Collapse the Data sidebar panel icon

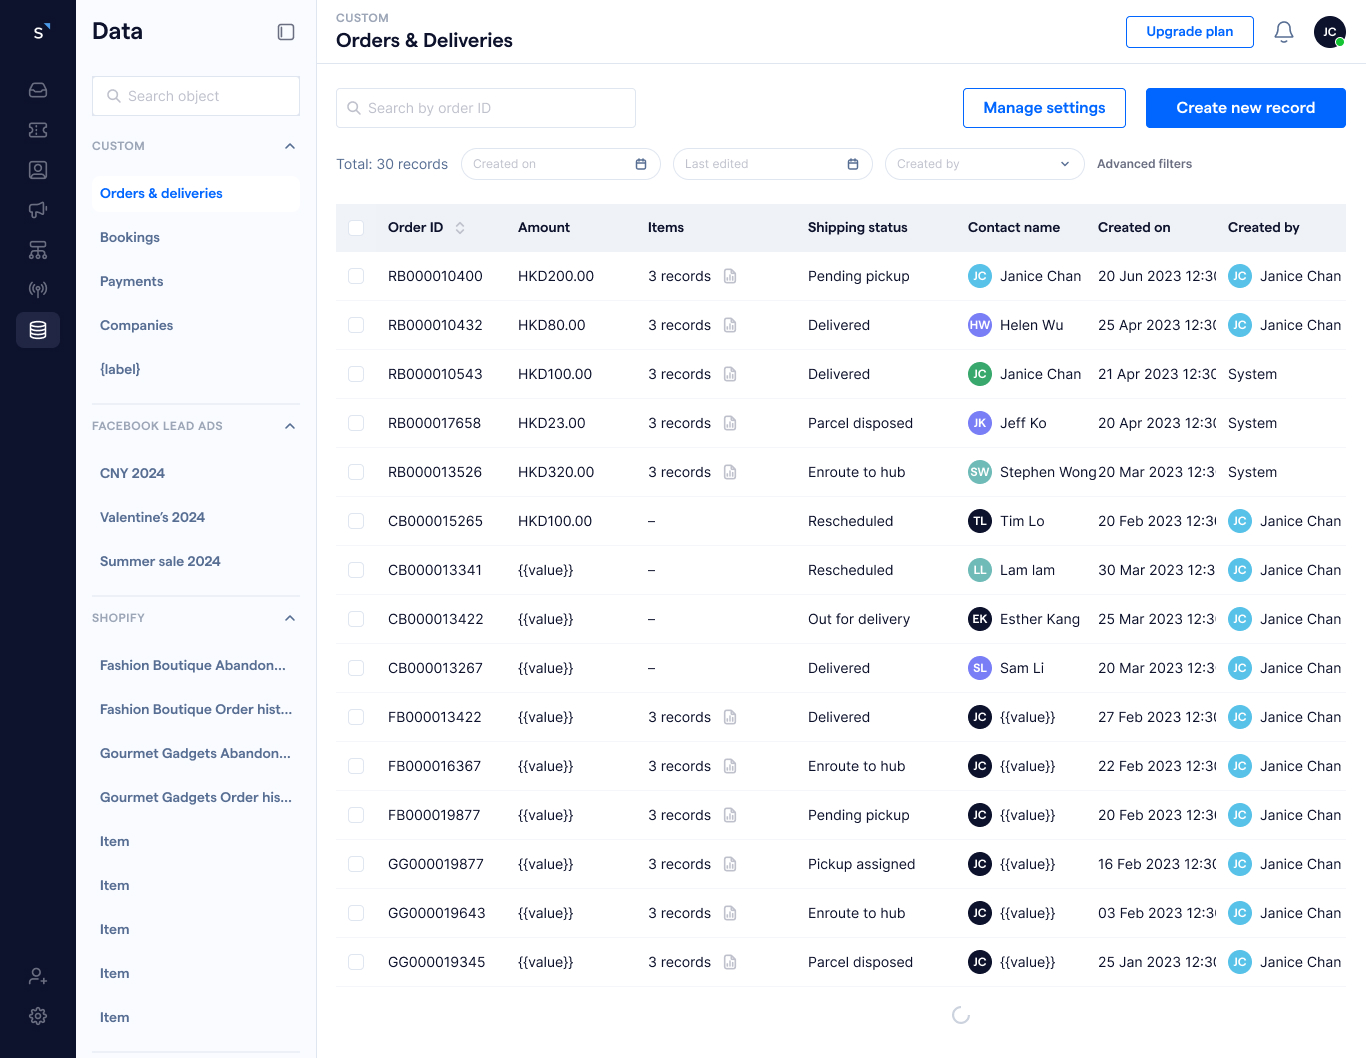286,32
